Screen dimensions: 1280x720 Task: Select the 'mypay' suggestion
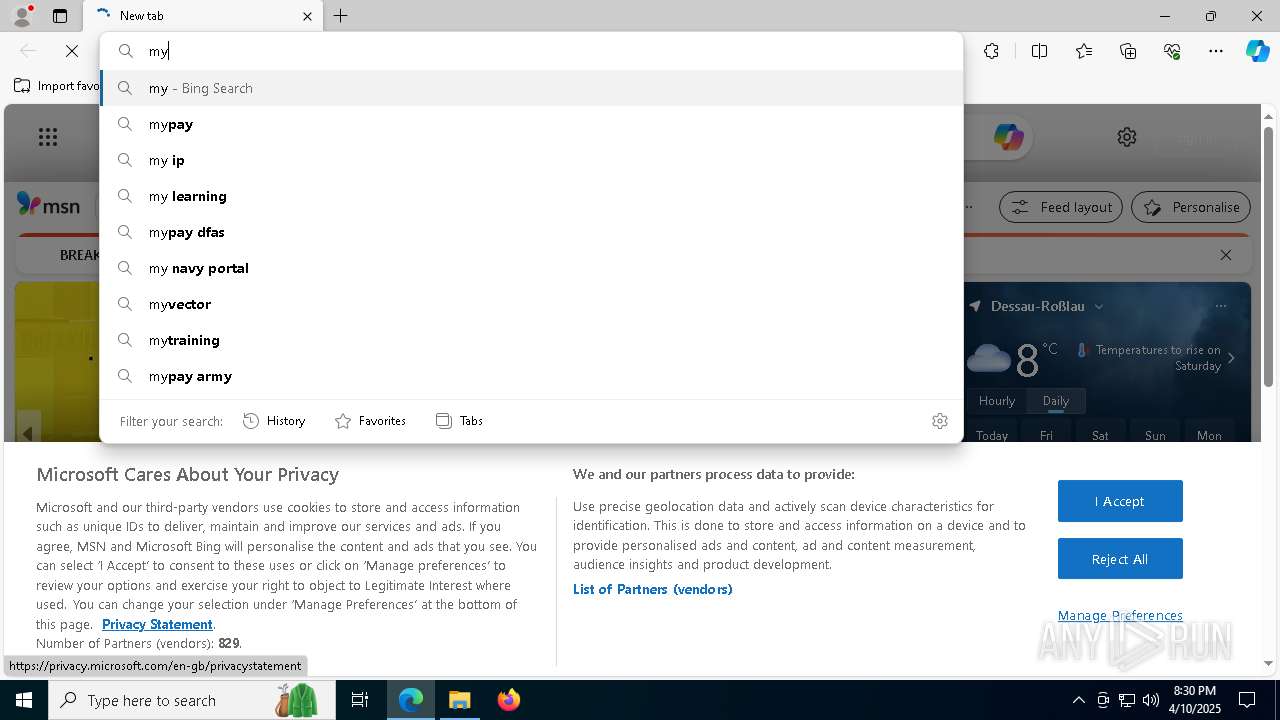tap(531, 124)
